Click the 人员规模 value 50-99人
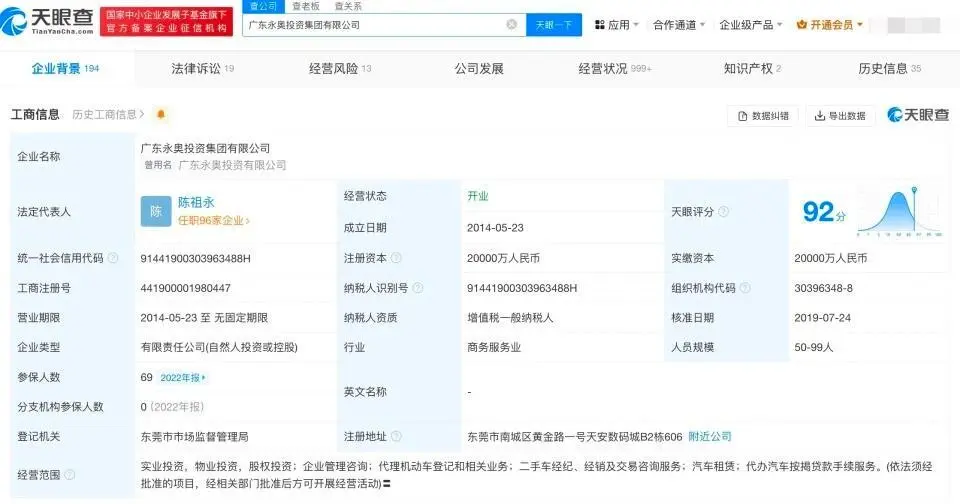960x504 pixels. pyautogui.click(x=814, y=347)
